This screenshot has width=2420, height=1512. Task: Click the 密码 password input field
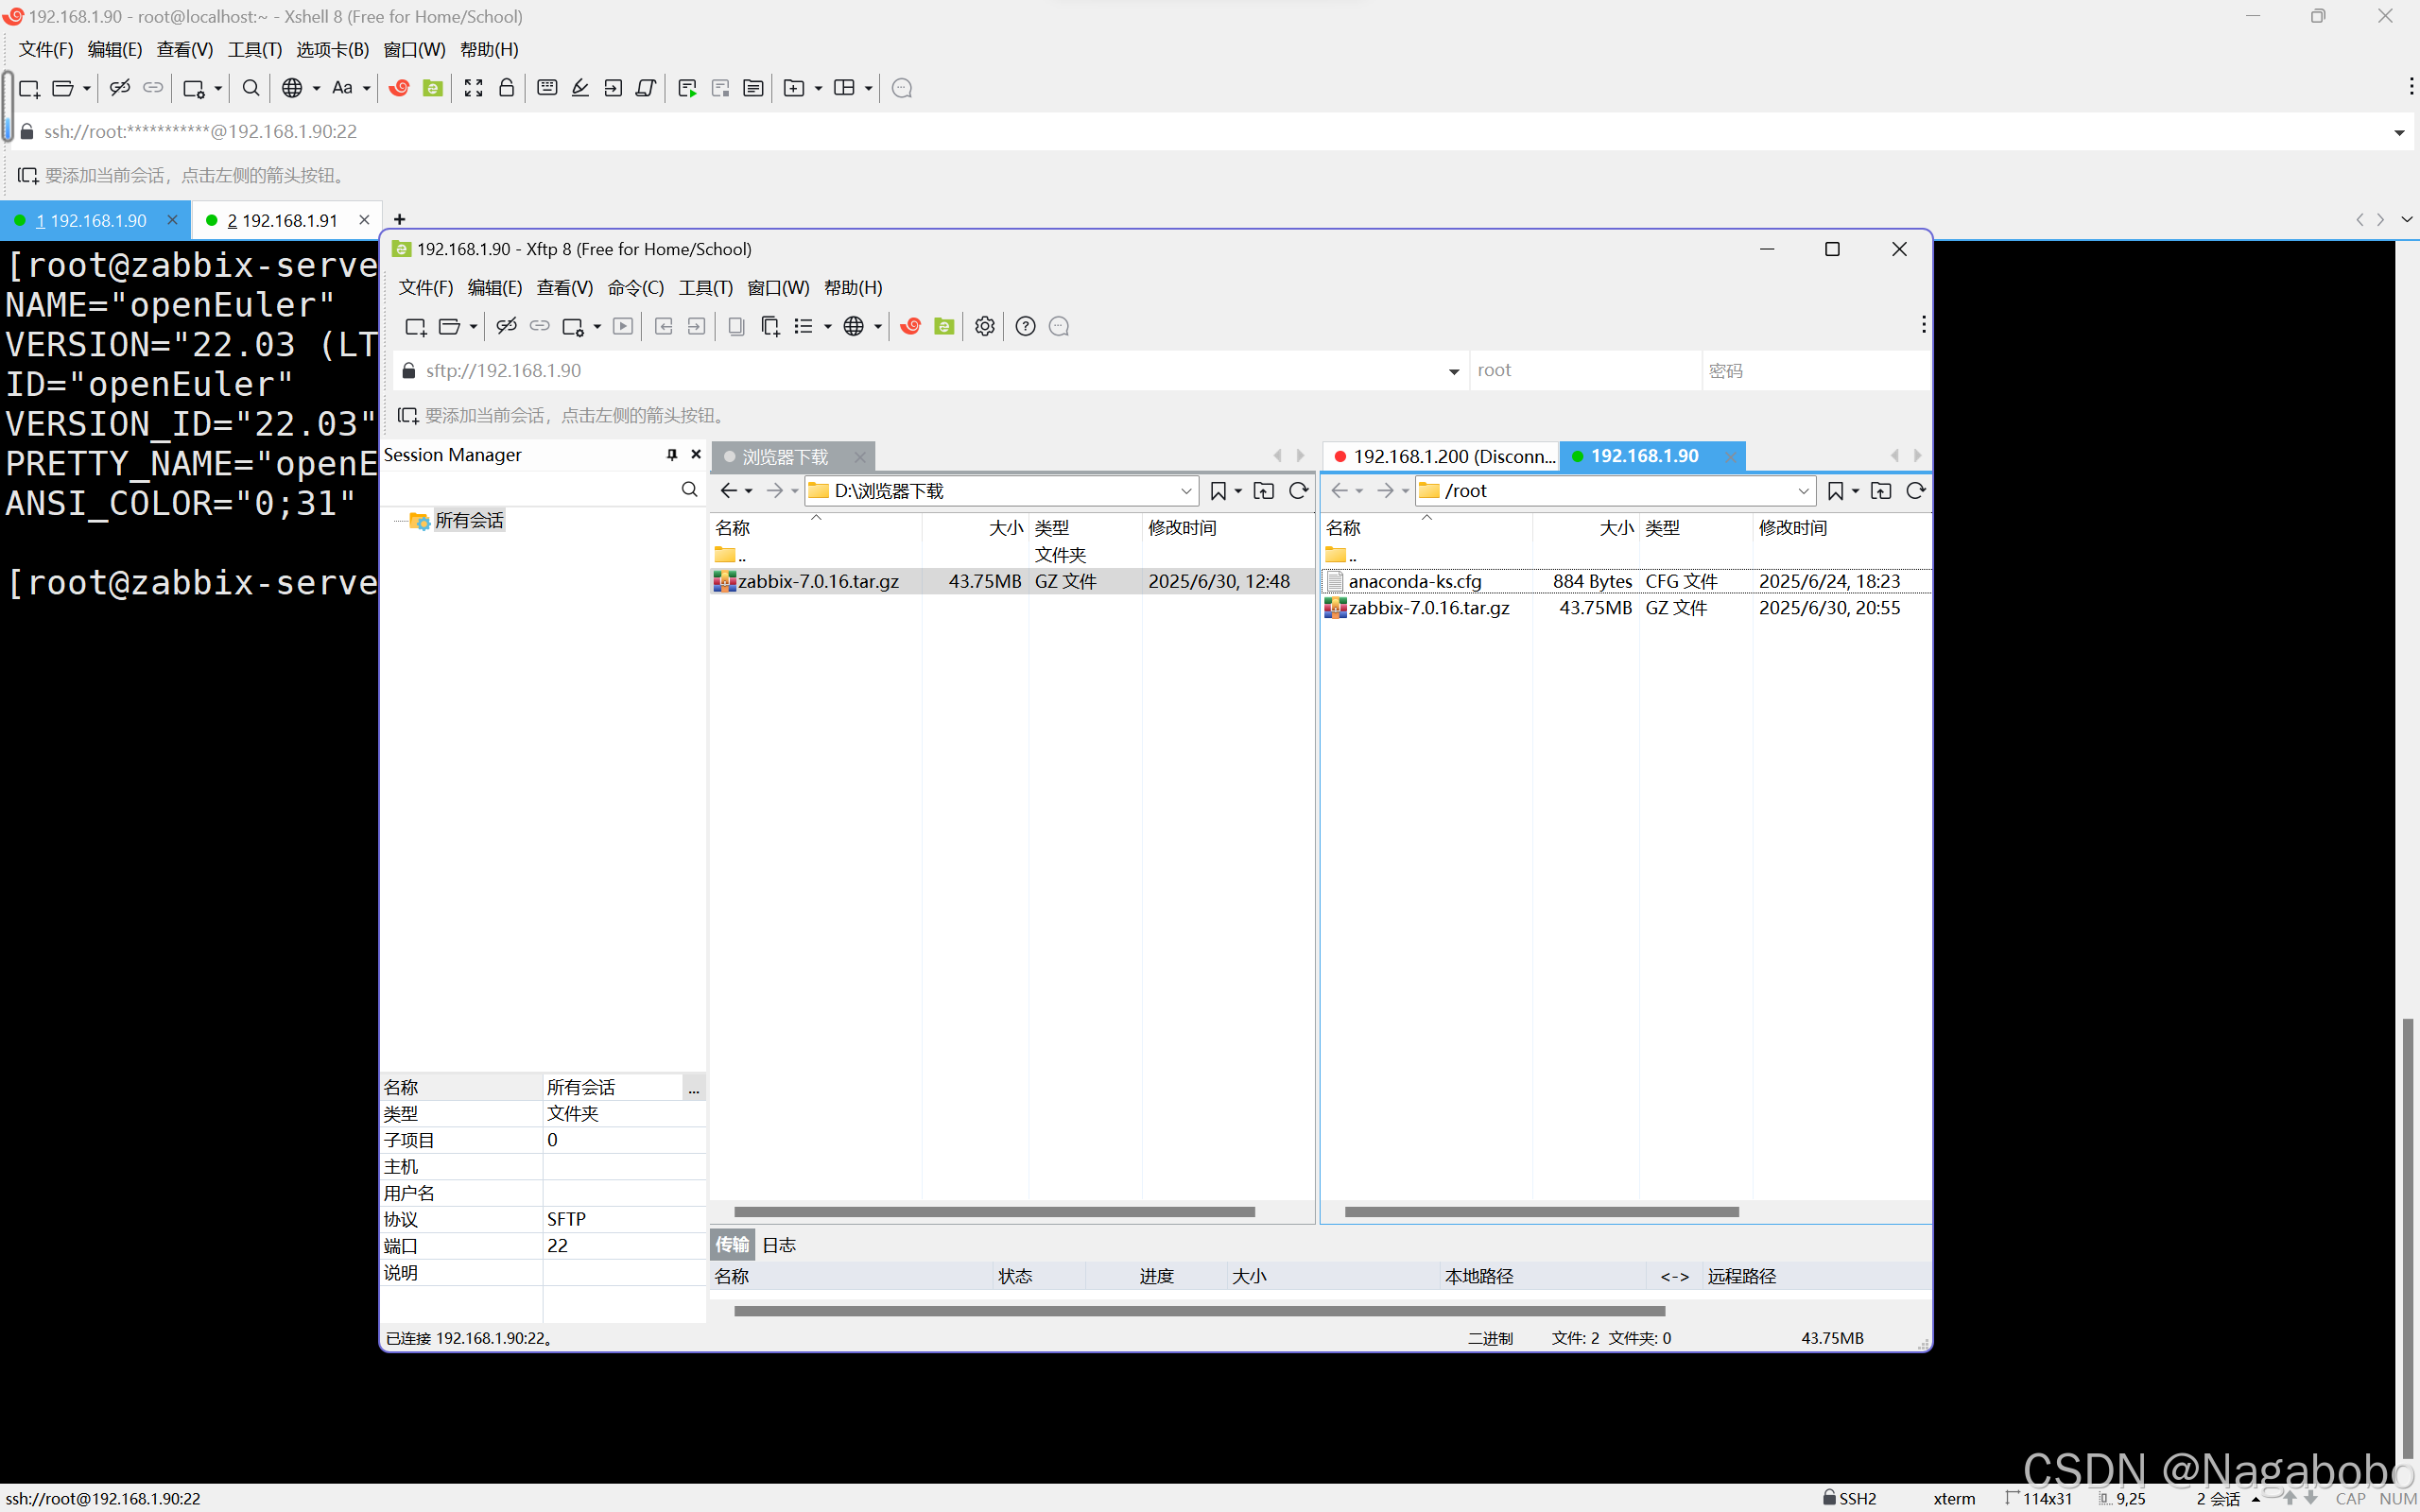1815,371
